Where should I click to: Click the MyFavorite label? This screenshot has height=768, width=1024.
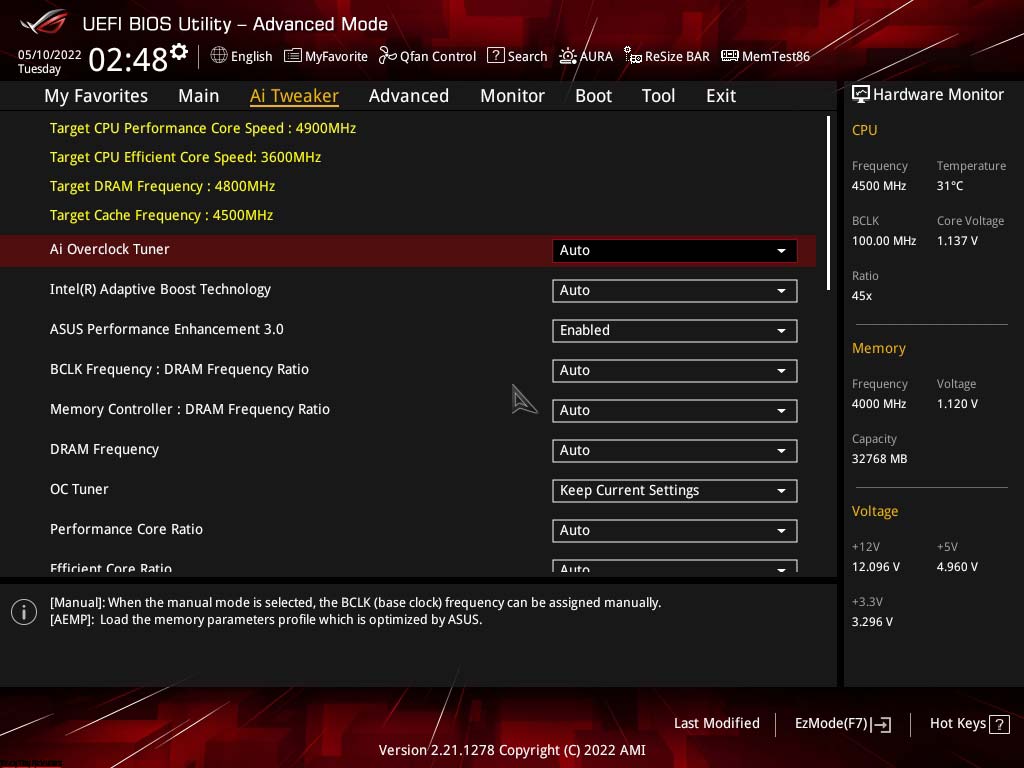point(336,57)
